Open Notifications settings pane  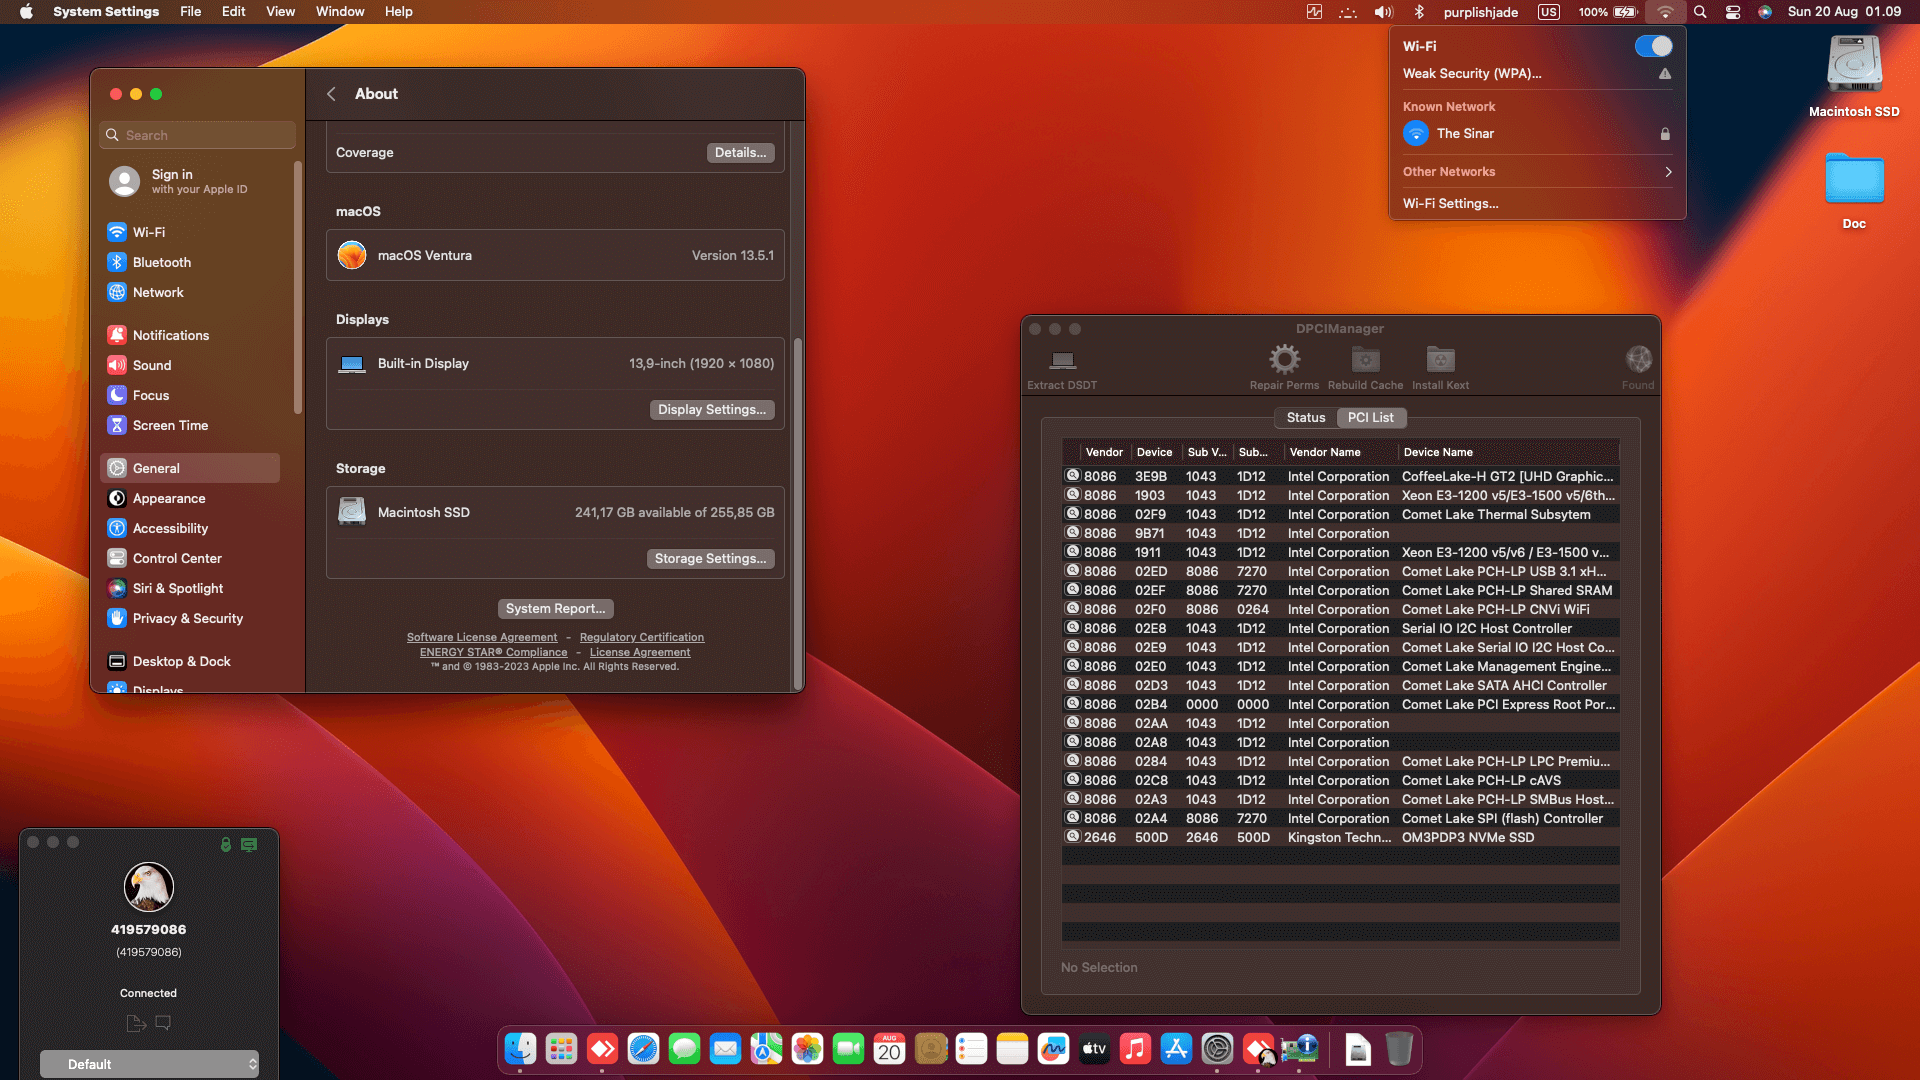[x=189, y=335]
